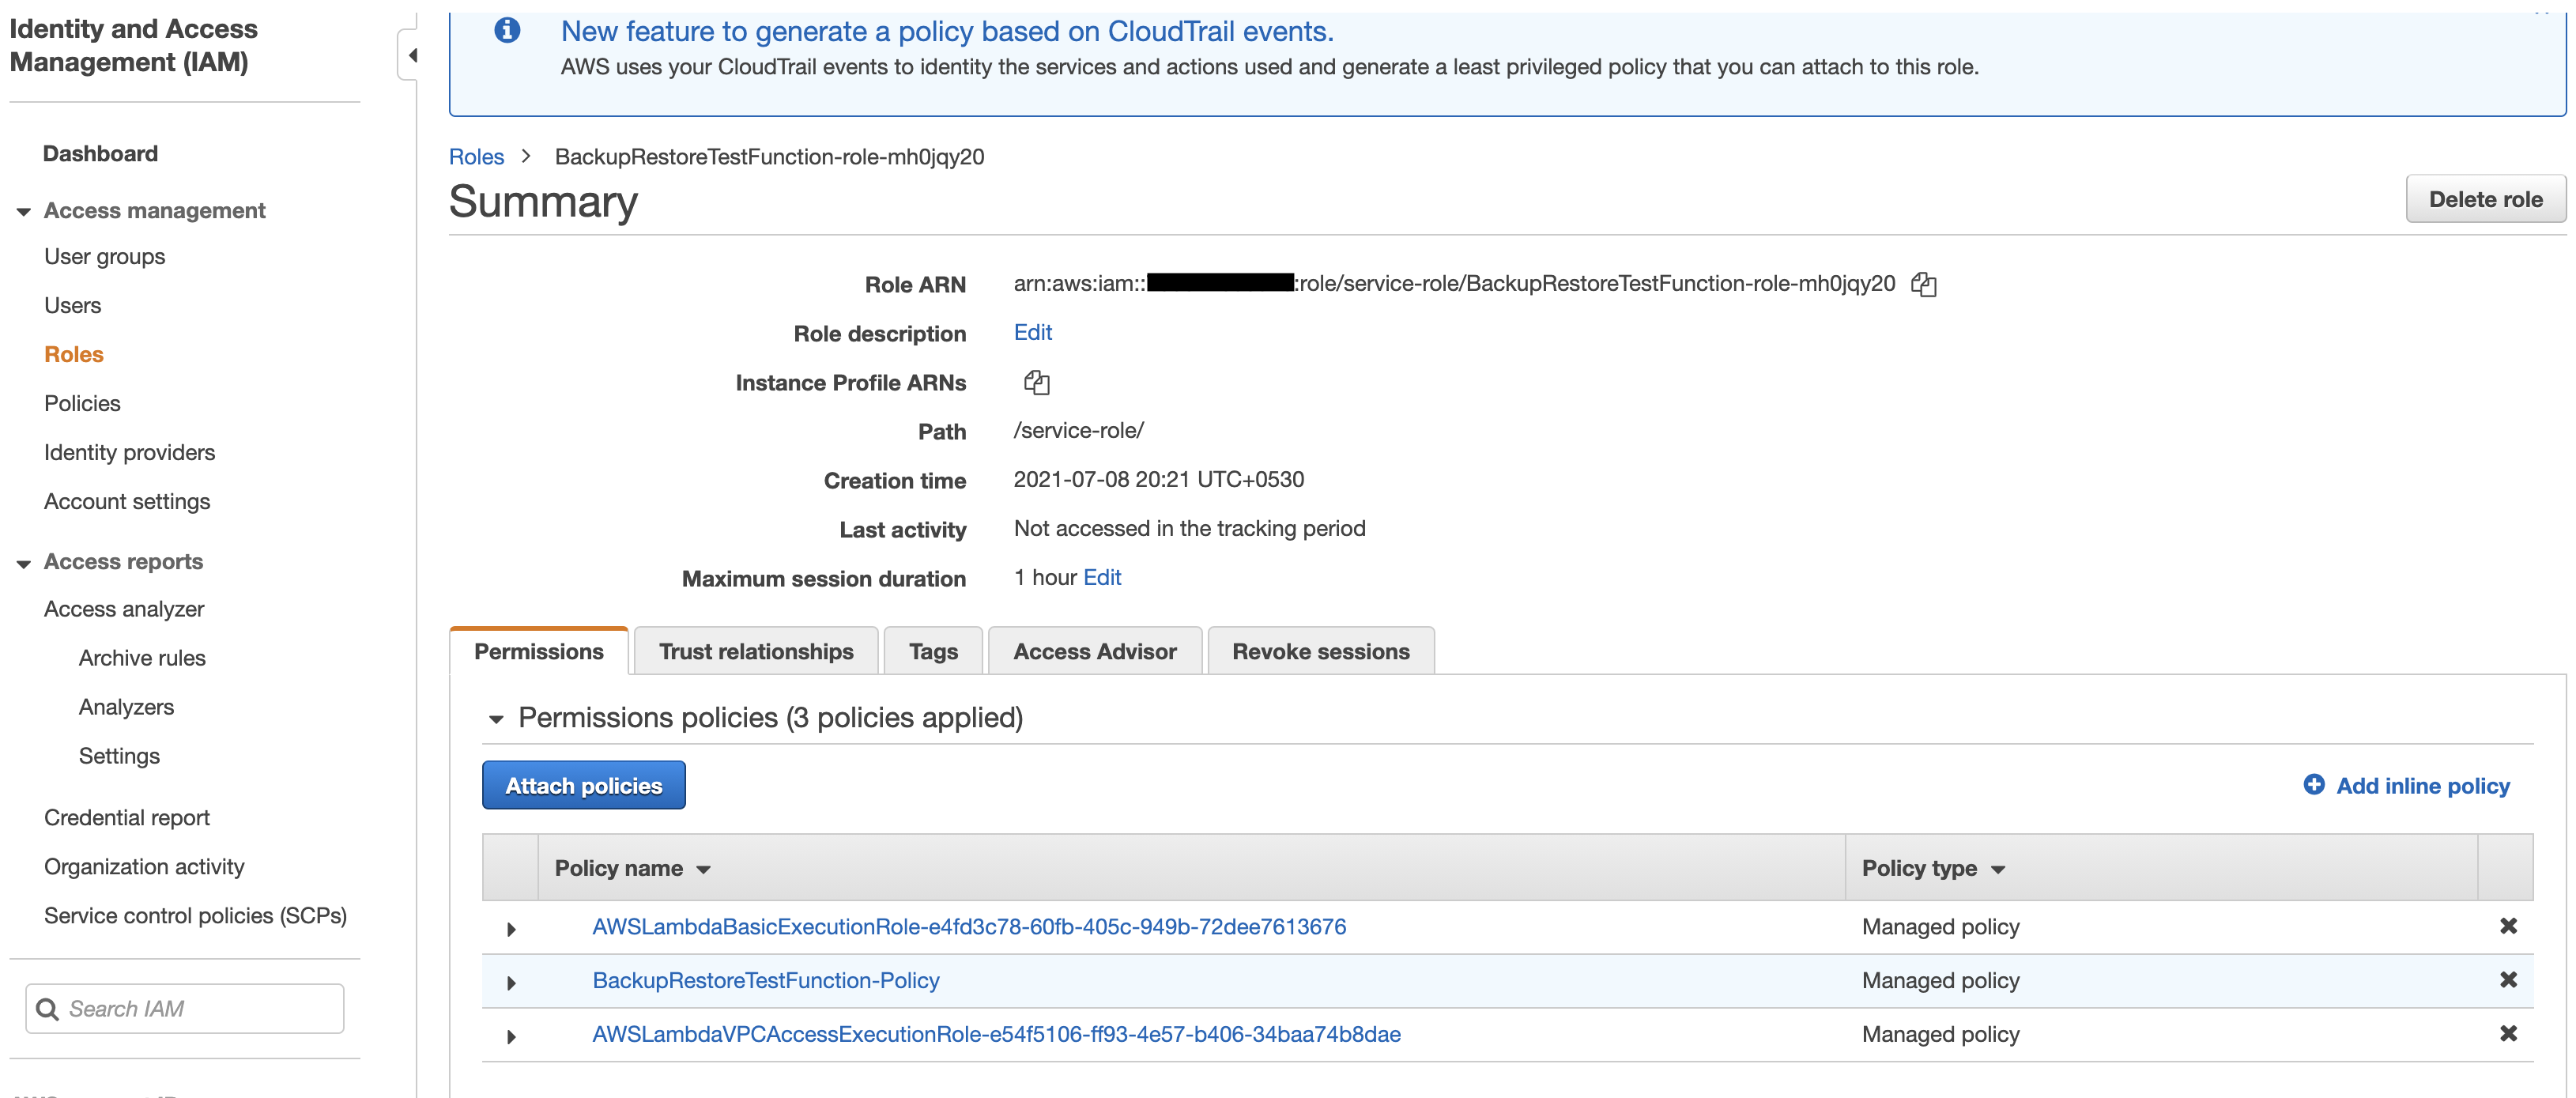Open the Trust relationships tab
This screenshot has height=1098, width=2576.
point(756,651)
